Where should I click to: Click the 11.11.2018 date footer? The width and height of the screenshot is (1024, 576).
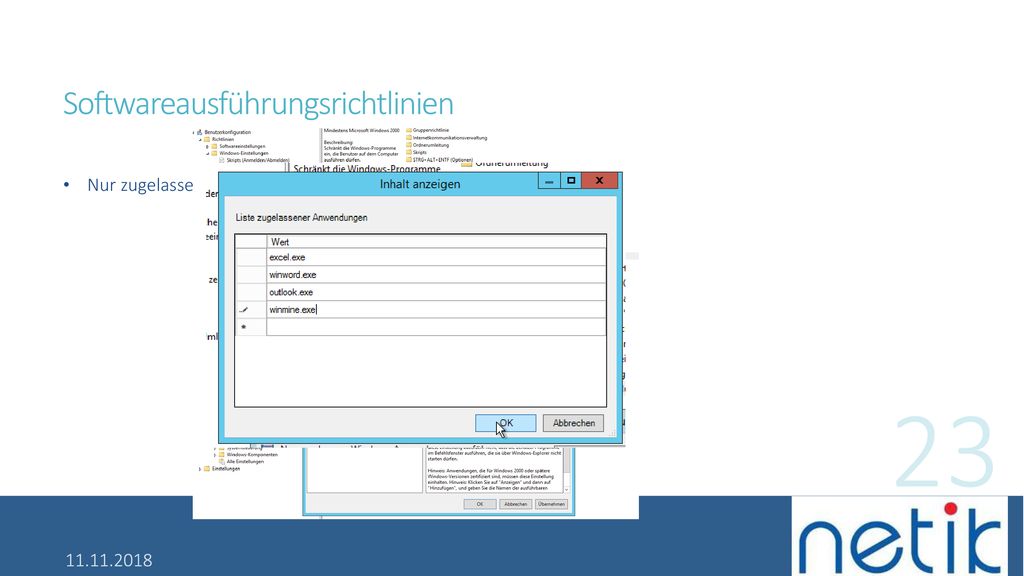pyautogui.click(x=108, y=560)
